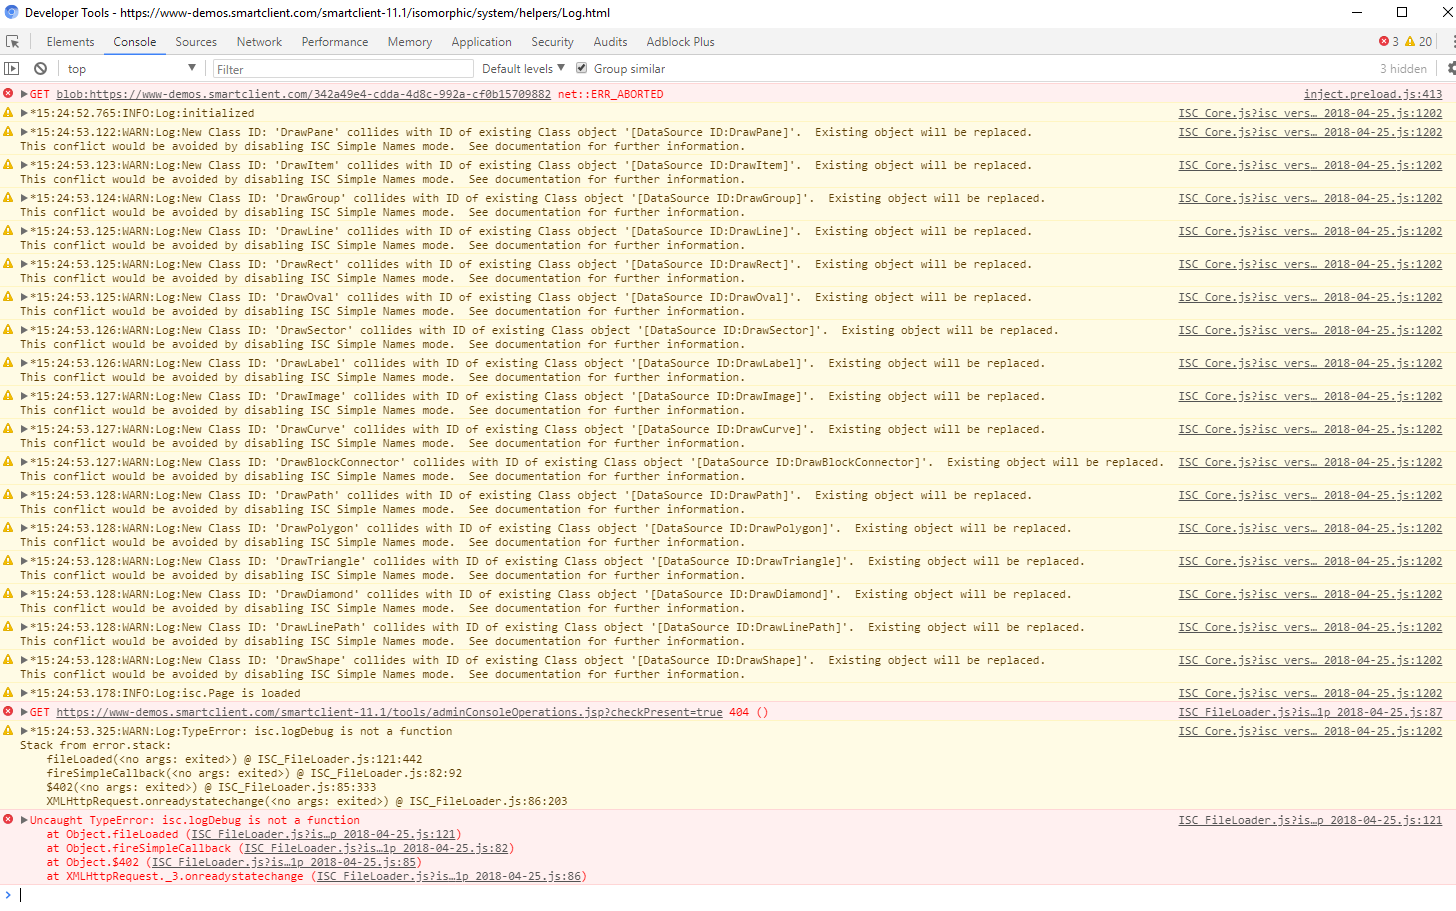Clear the console with the ban icon
The width and height of the screenshot is (1456, 911).
(40, 69)
